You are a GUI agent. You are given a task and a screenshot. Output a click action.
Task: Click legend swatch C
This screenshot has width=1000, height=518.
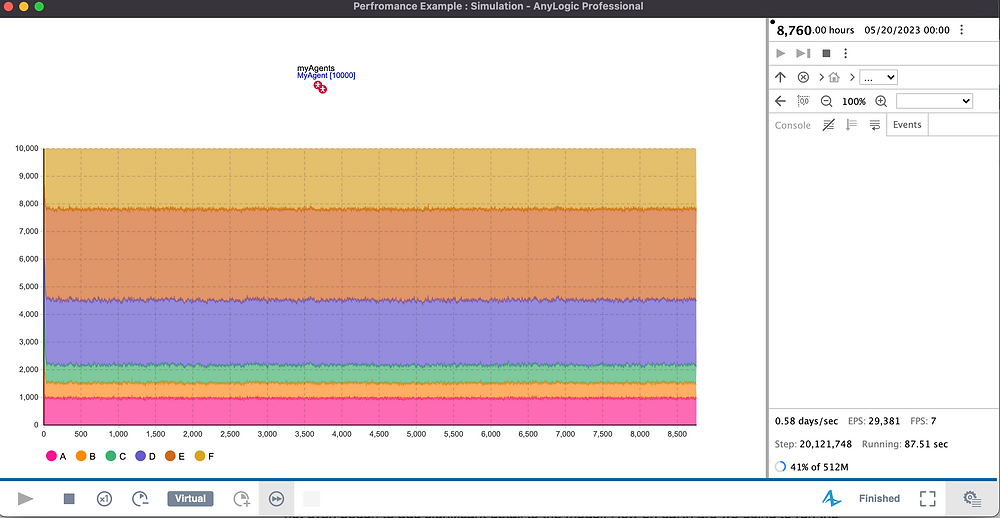[x=110, y=456]
